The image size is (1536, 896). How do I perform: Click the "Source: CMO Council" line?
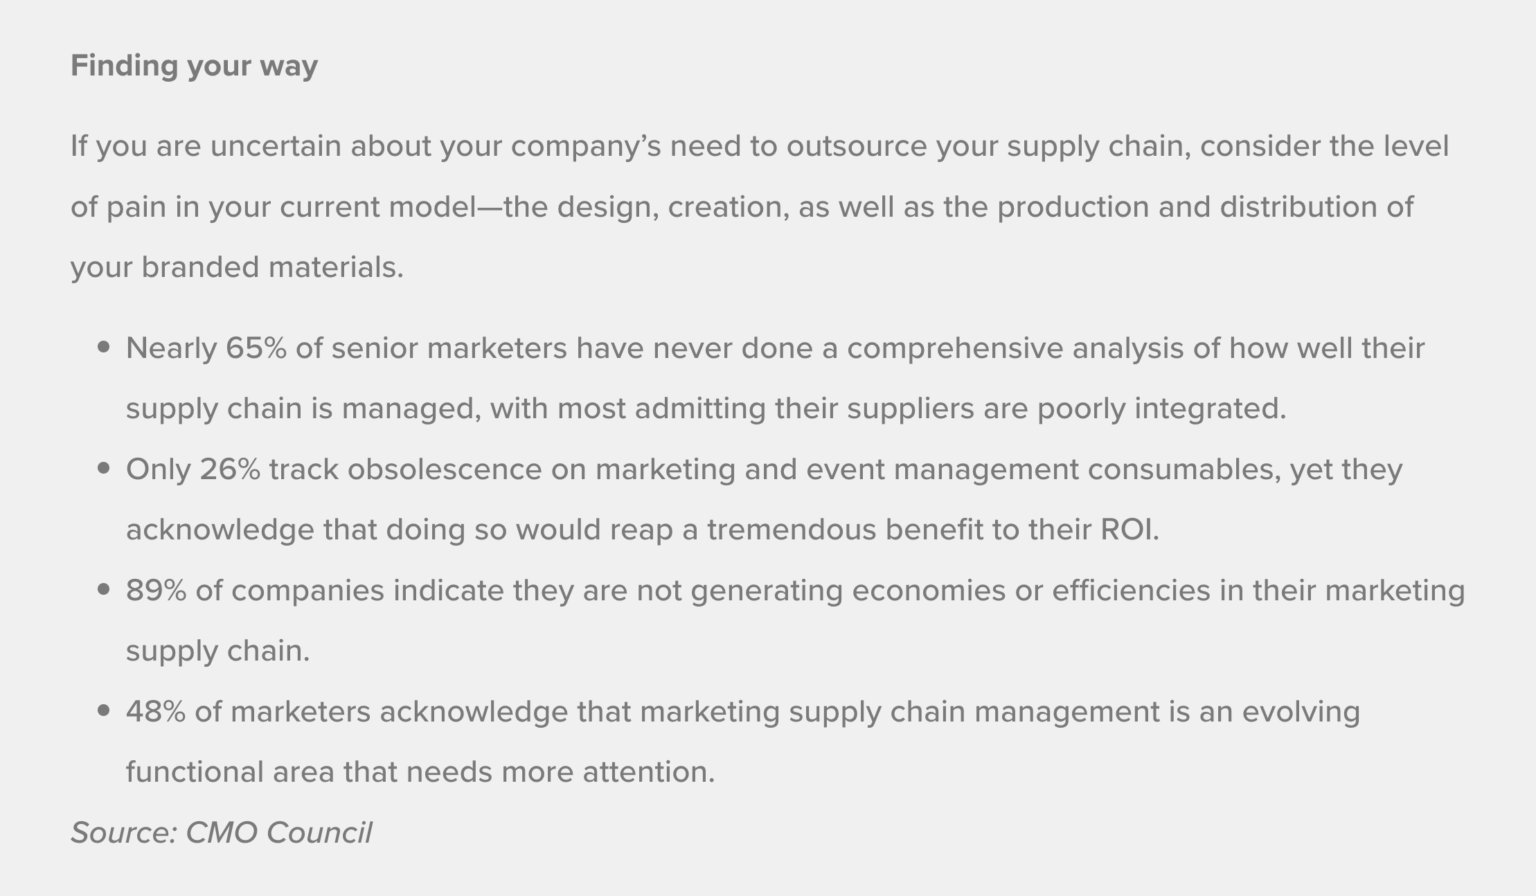tap(221, 832)
